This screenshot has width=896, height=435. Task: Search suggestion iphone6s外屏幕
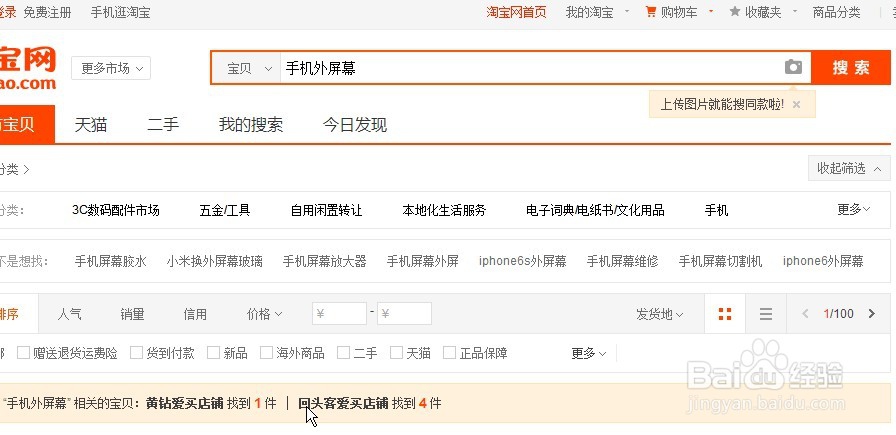523,261
